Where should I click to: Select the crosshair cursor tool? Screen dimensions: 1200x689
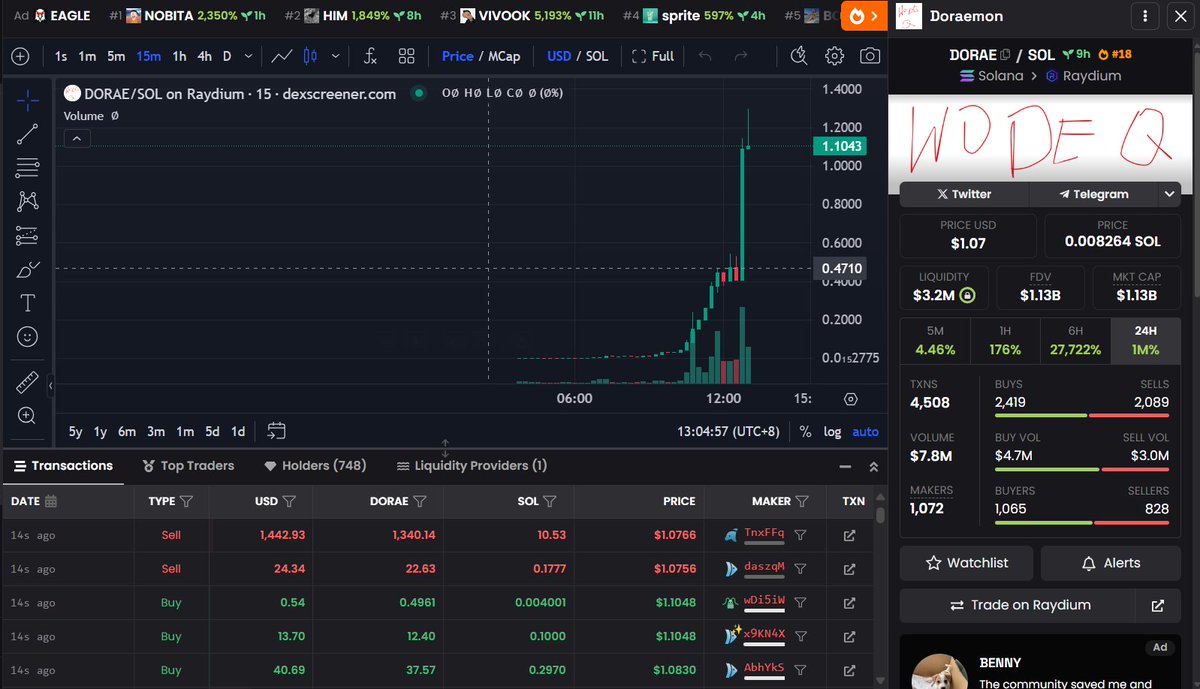(28, 100)
